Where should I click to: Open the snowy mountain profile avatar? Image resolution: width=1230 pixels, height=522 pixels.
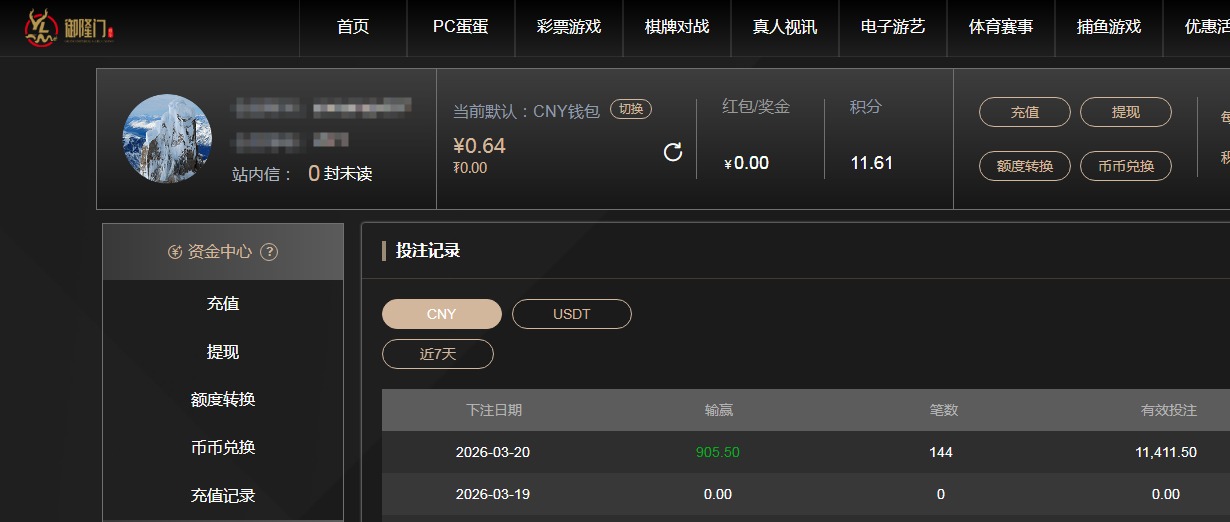(167, 139)
